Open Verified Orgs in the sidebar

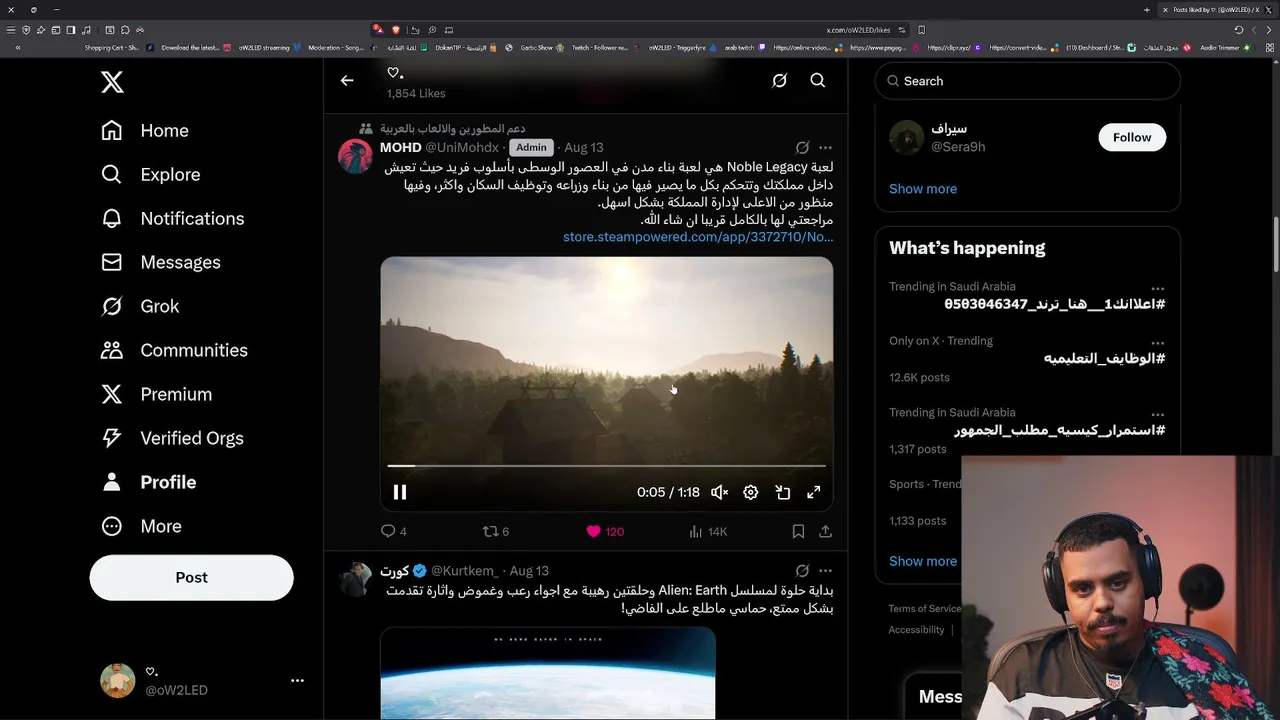(172, 438)
